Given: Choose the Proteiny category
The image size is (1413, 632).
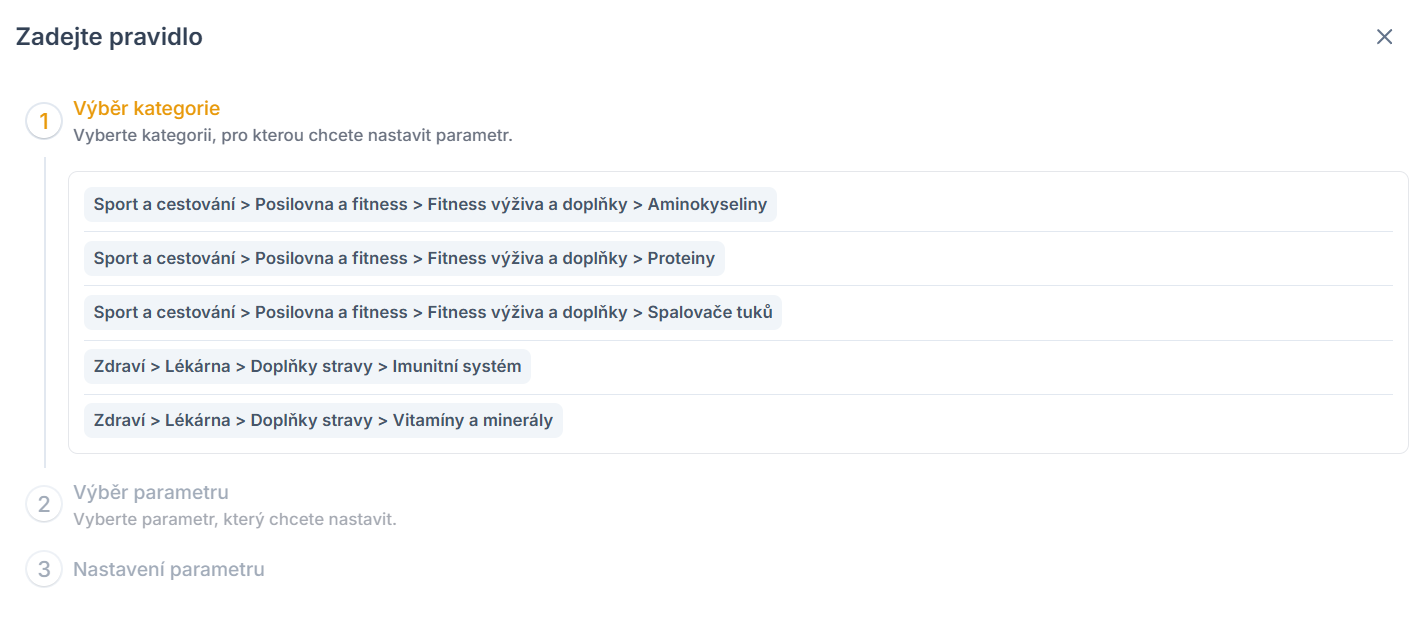Looking at the screenshot, I should tap(404, 259).
